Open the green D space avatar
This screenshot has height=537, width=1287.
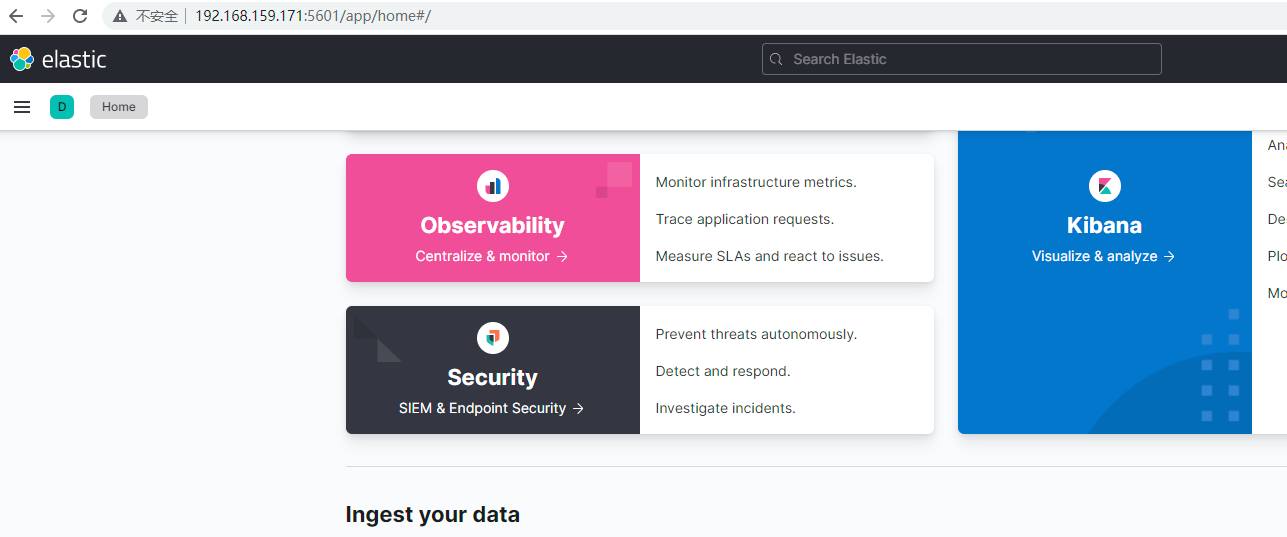62,107
